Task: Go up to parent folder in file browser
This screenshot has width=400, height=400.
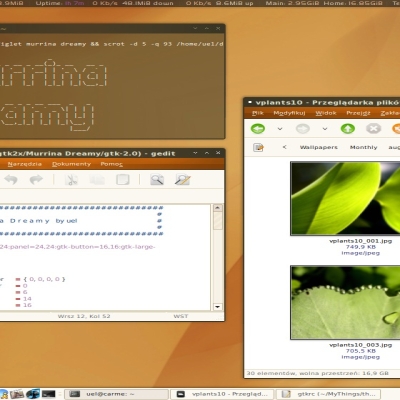Action: point(348,129)
